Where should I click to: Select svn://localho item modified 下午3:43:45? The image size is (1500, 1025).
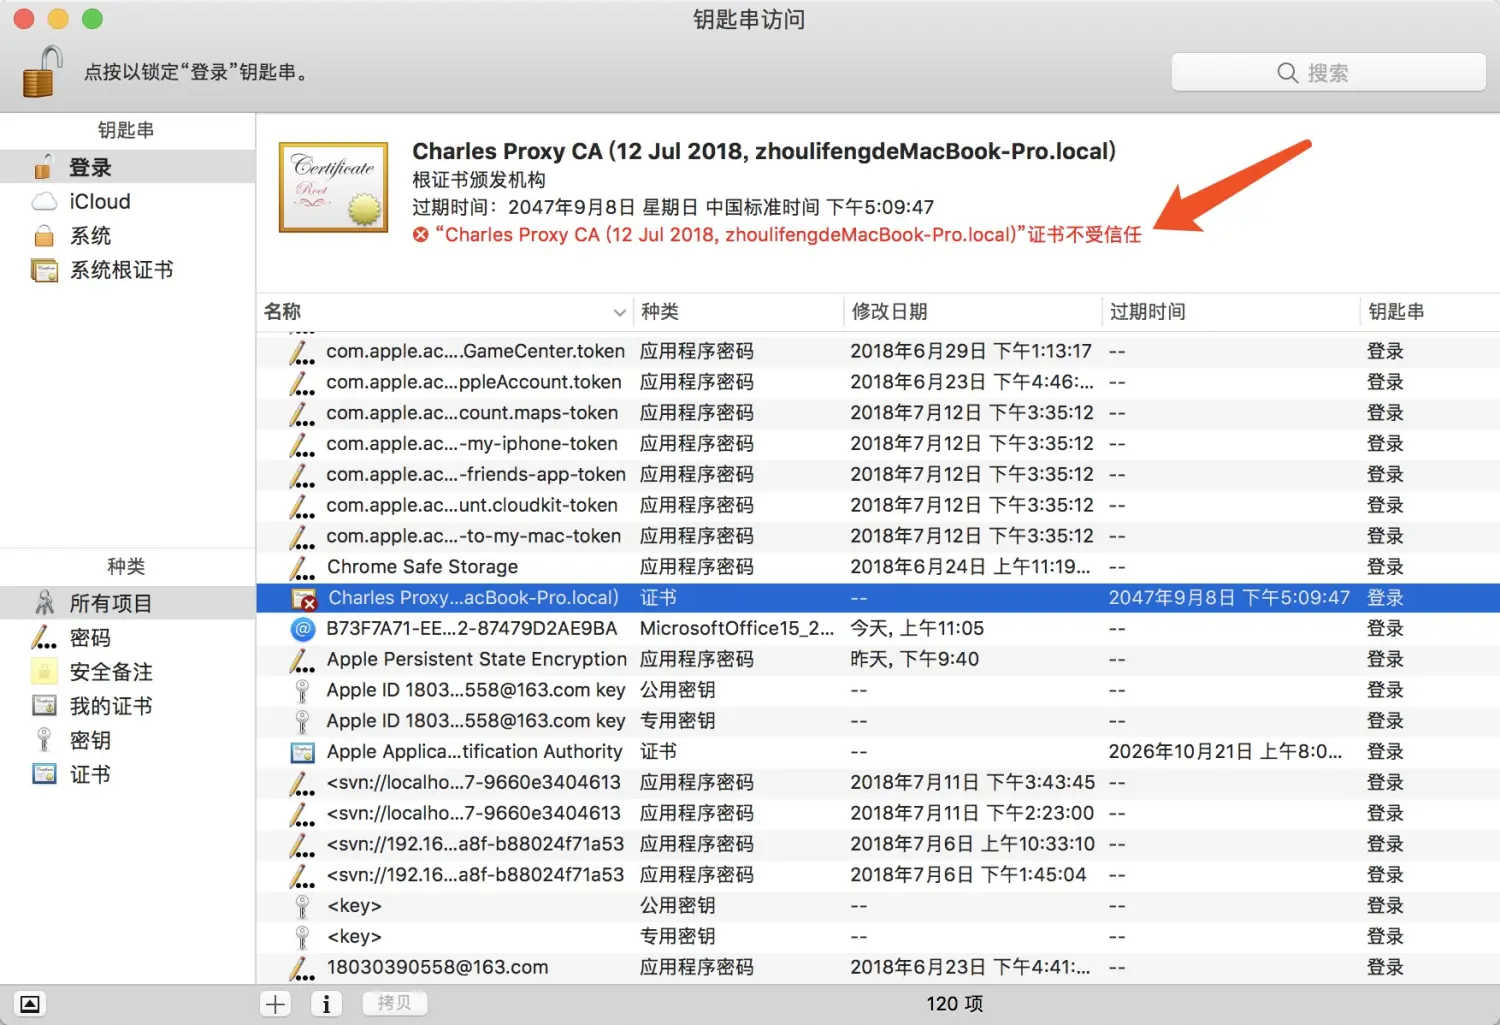[x=878, y=783]
